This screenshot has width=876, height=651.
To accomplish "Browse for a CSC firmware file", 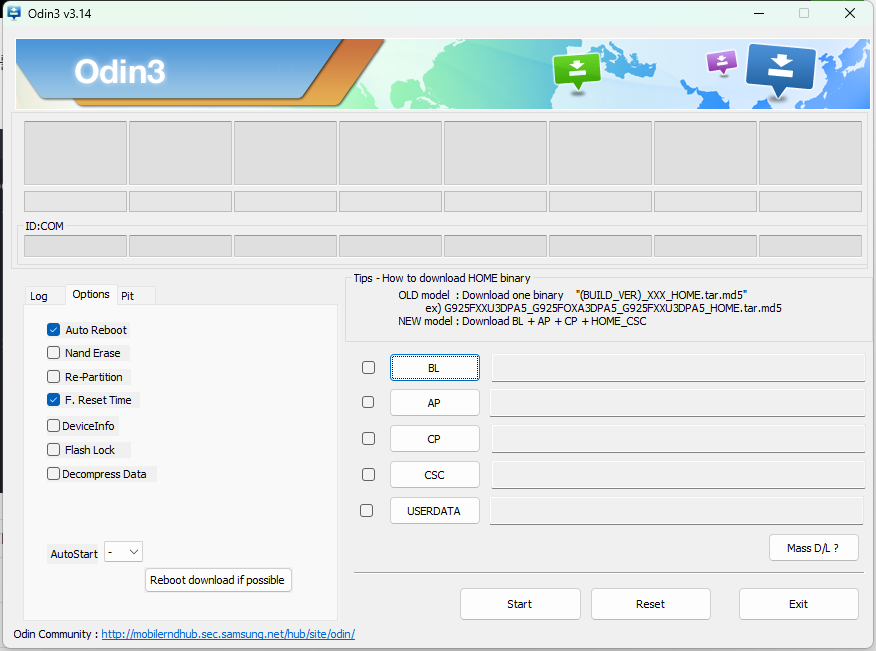I will (x=435, y=475).
